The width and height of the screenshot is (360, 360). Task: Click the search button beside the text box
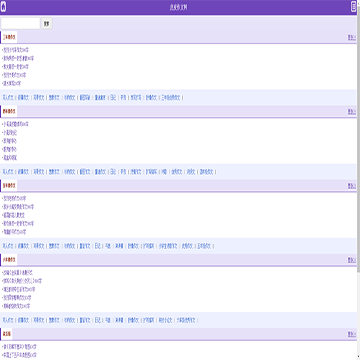point(47,23)
